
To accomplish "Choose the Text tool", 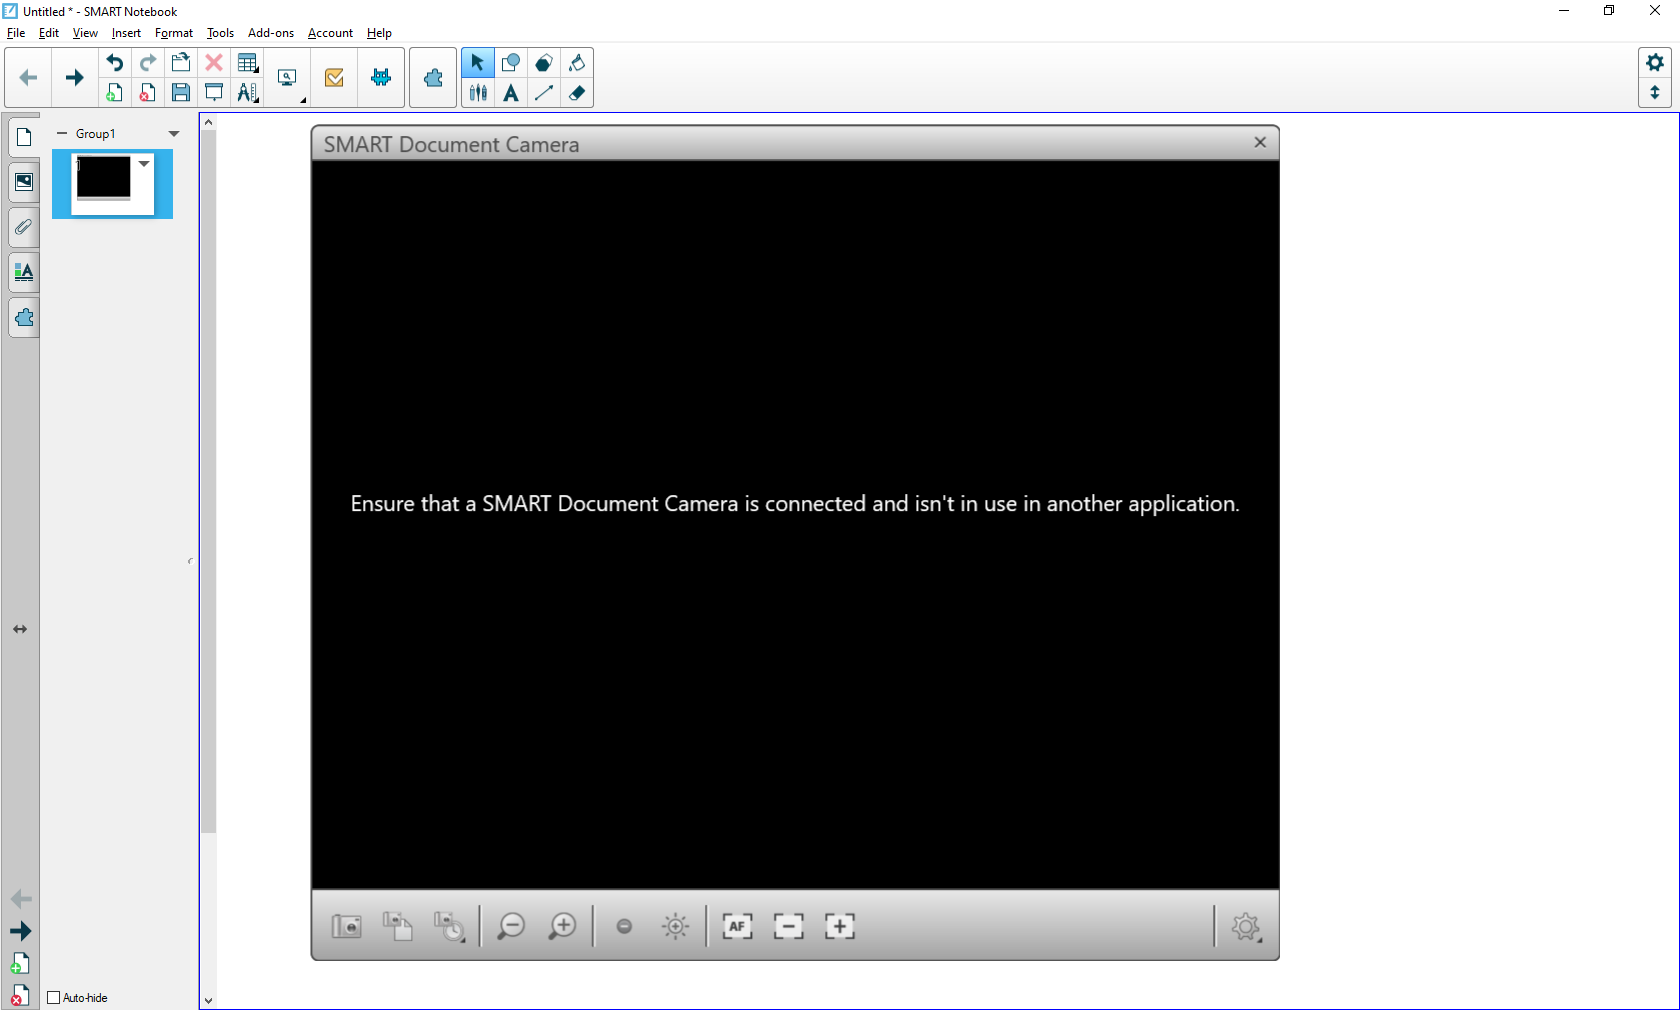I will coord(511,93).
